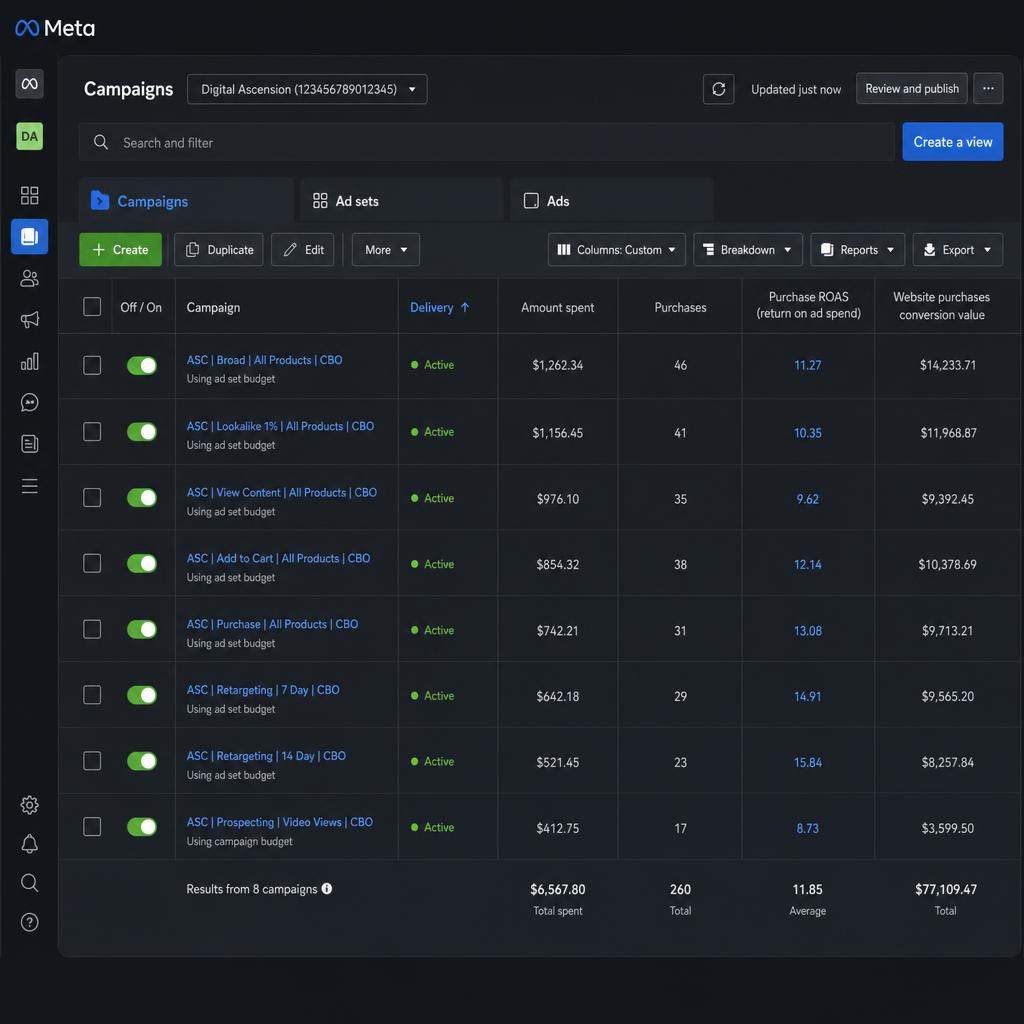
Task: Click the $14,233.71 conversion value cell
Action: point(948,365)
